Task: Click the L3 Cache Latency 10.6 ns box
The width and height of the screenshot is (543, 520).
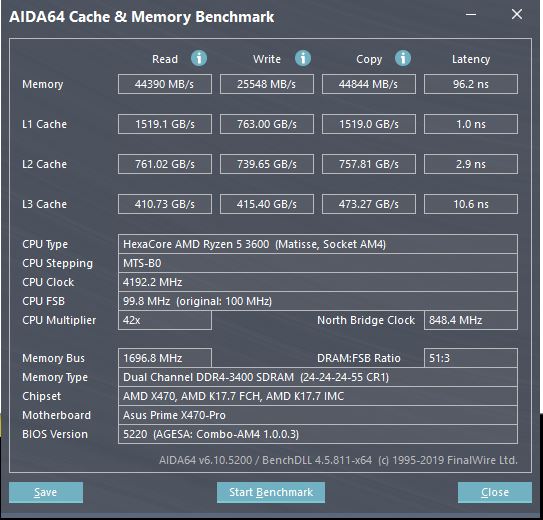Action: pyautogui.click(x=471, y=204)
